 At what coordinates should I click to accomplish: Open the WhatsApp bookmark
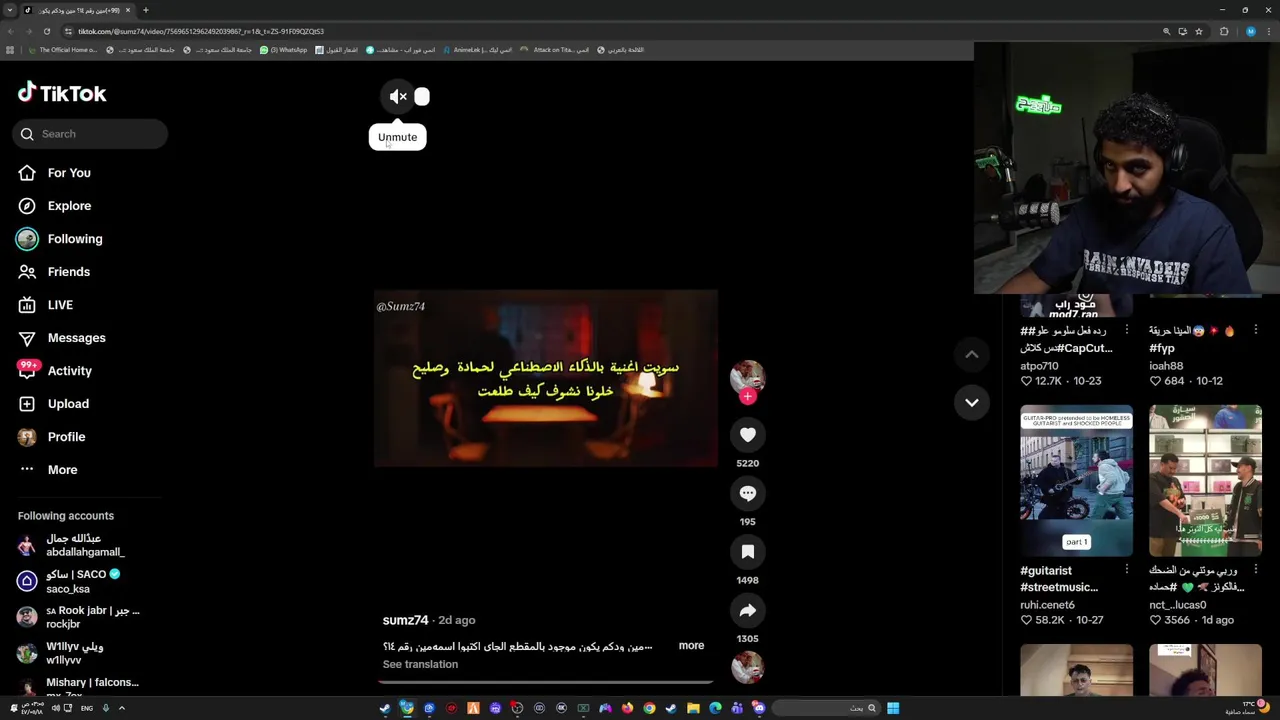tap(284, 49)
